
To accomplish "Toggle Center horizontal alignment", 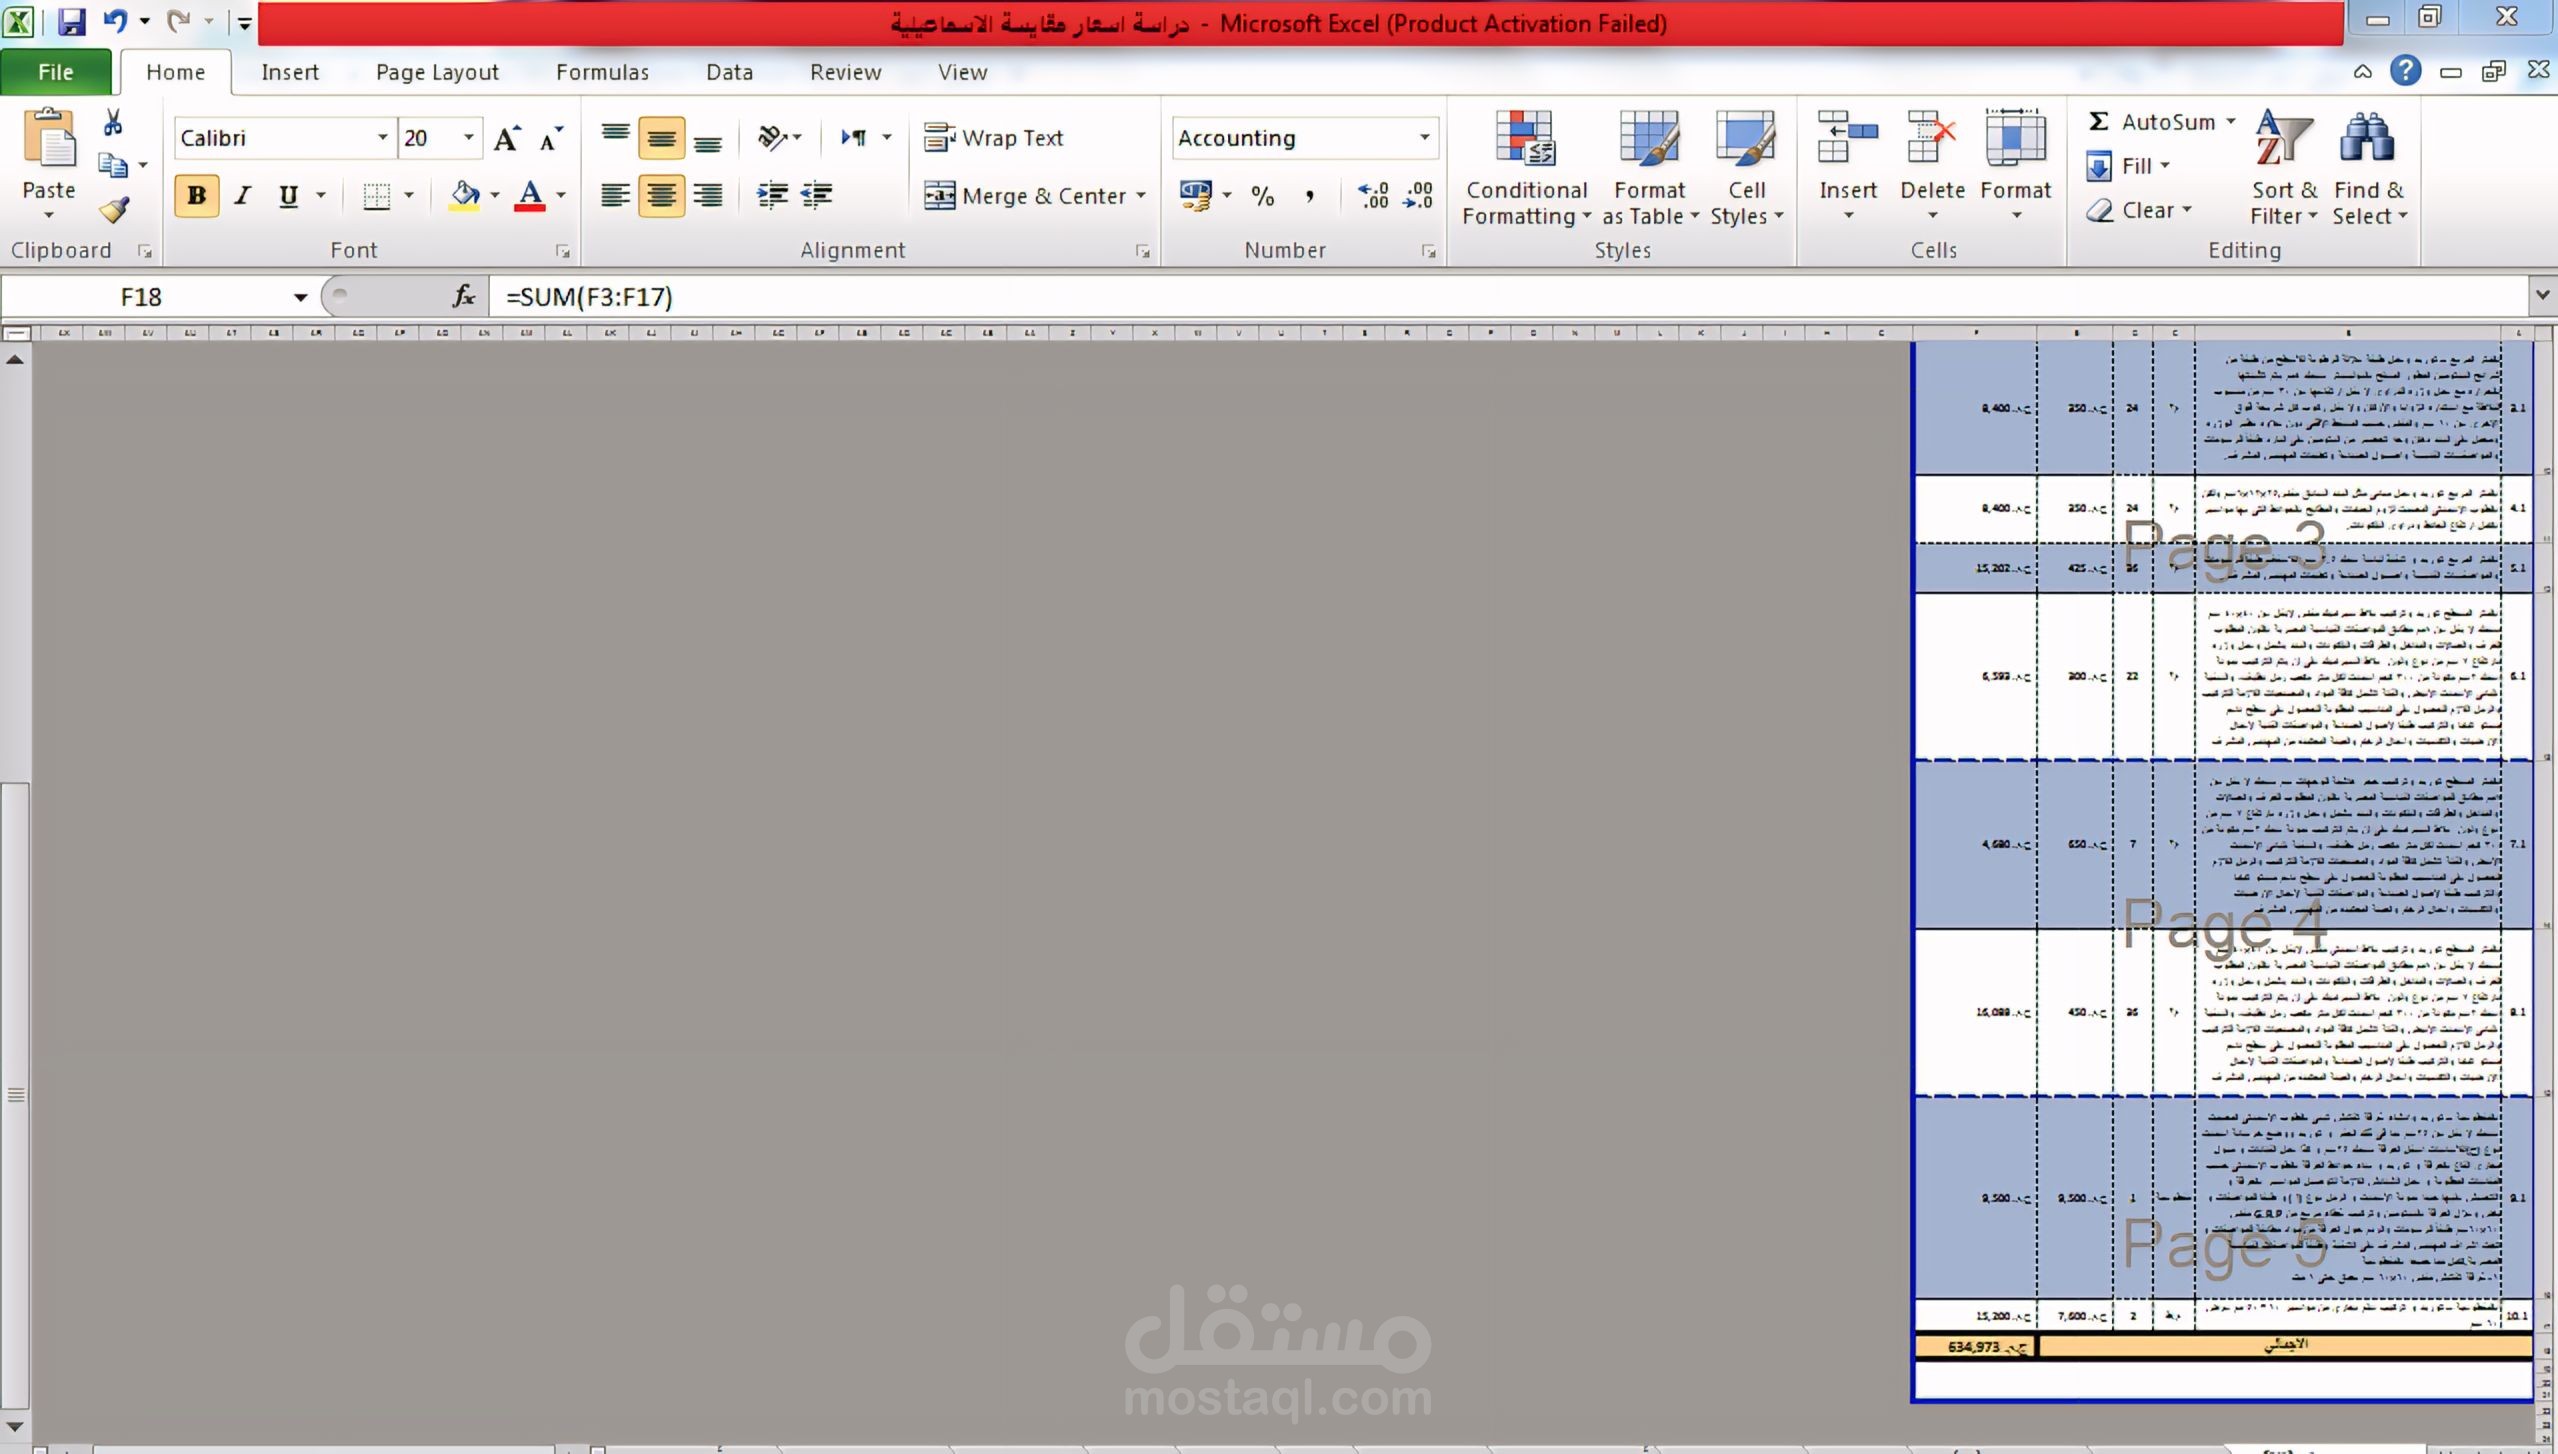I will click(661, 195).
